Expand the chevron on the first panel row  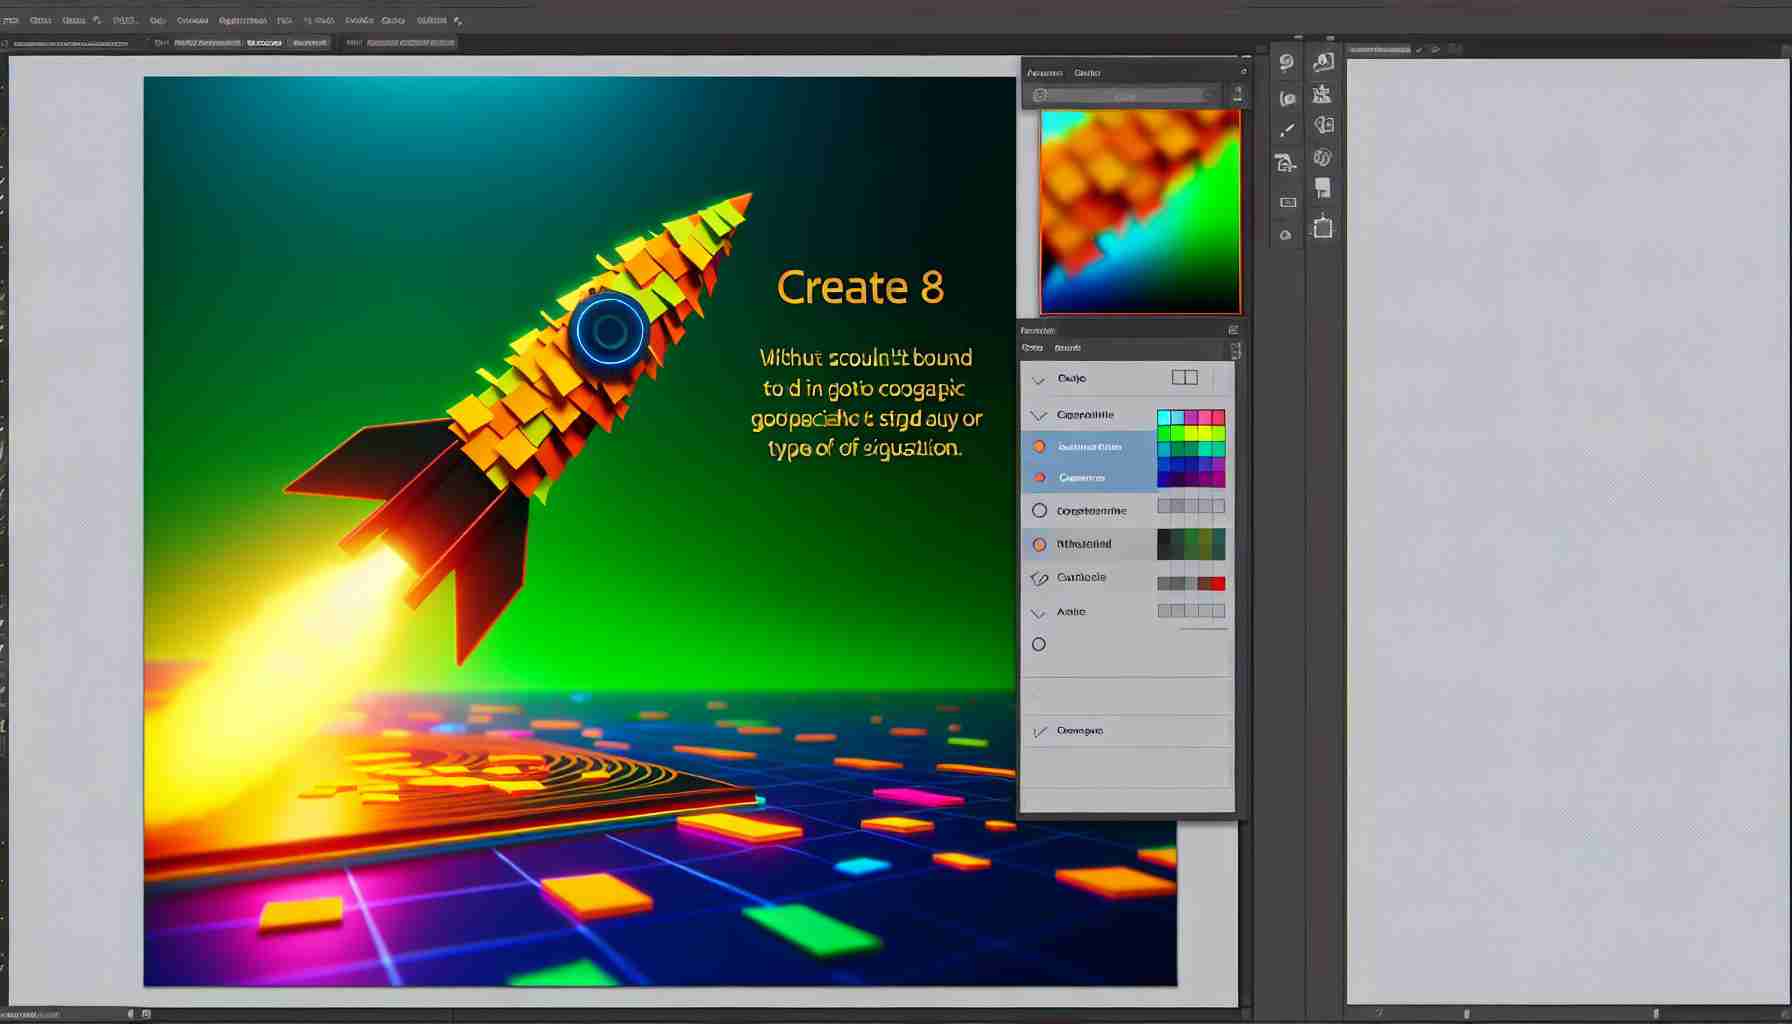pyautogui.click(x=1038, y=379)
